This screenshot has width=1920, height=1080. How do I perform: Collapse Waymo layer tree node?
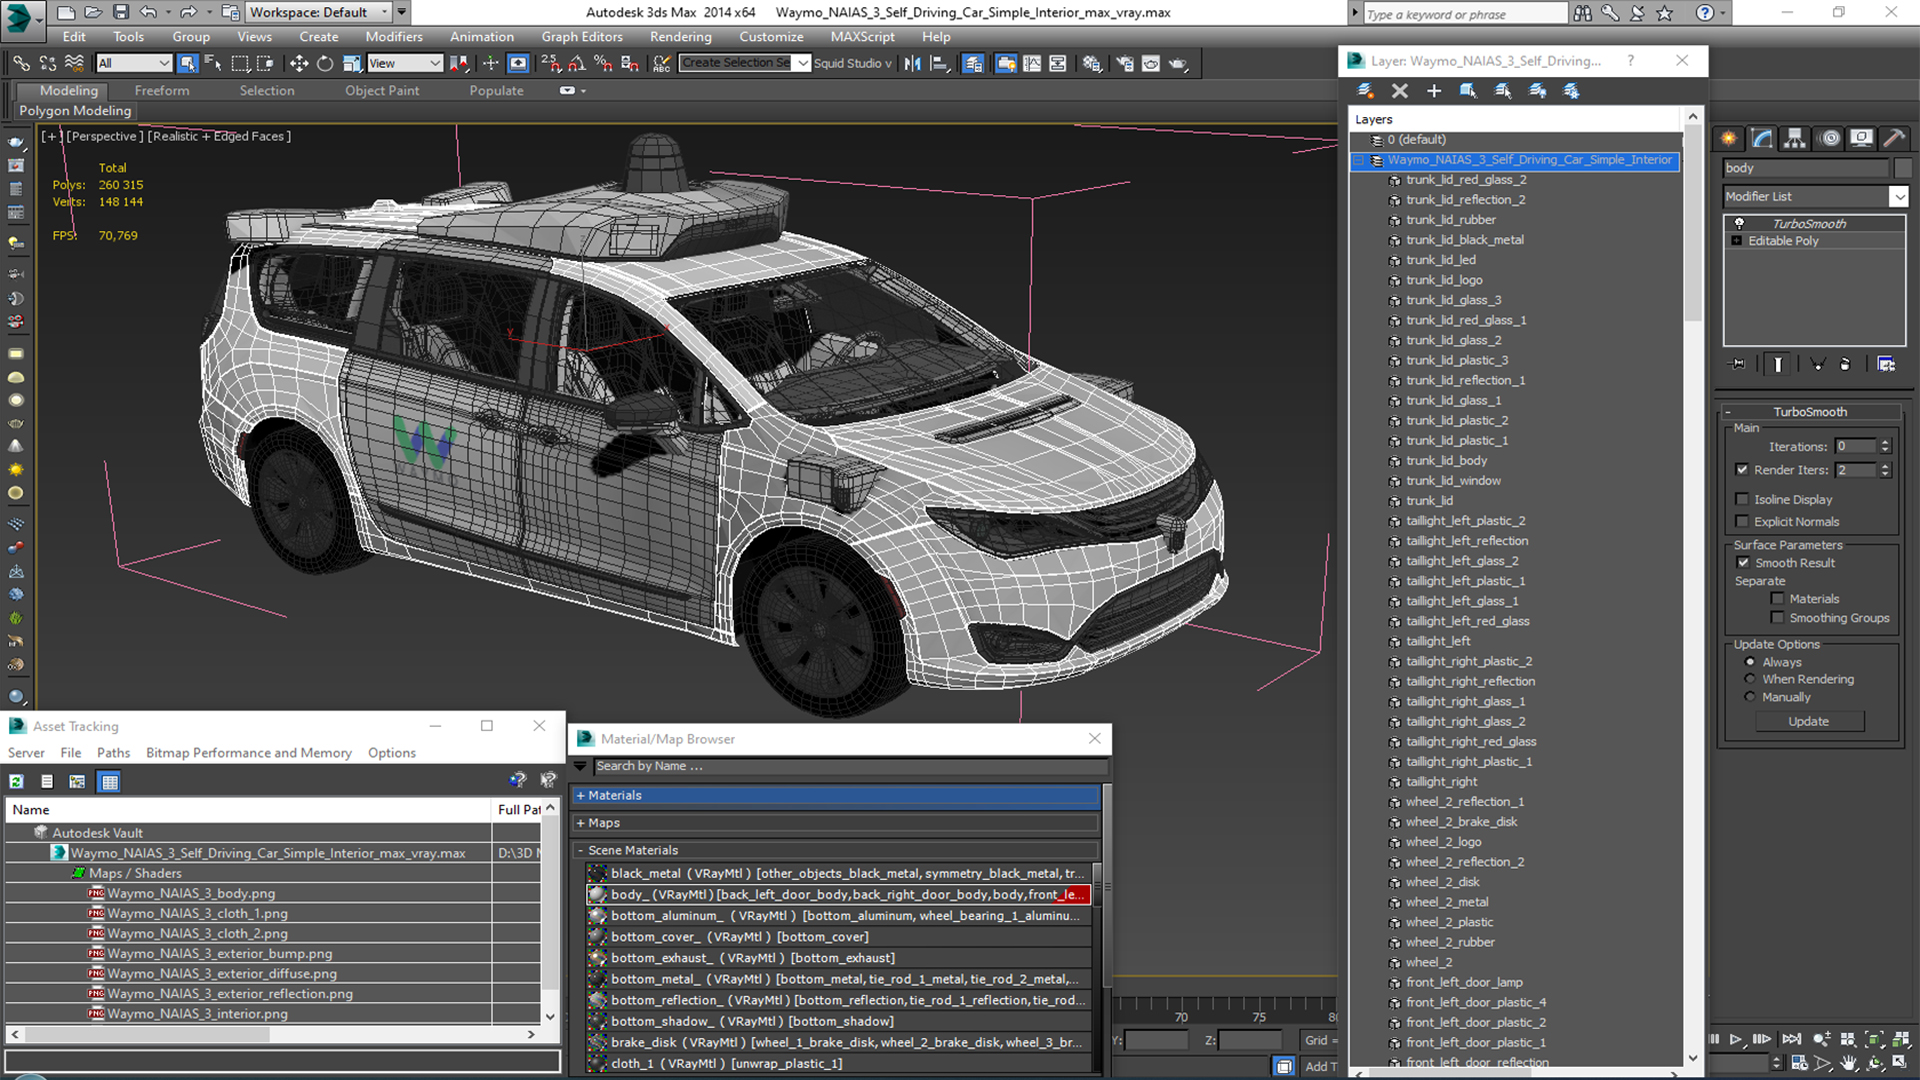coord(1359,160)
